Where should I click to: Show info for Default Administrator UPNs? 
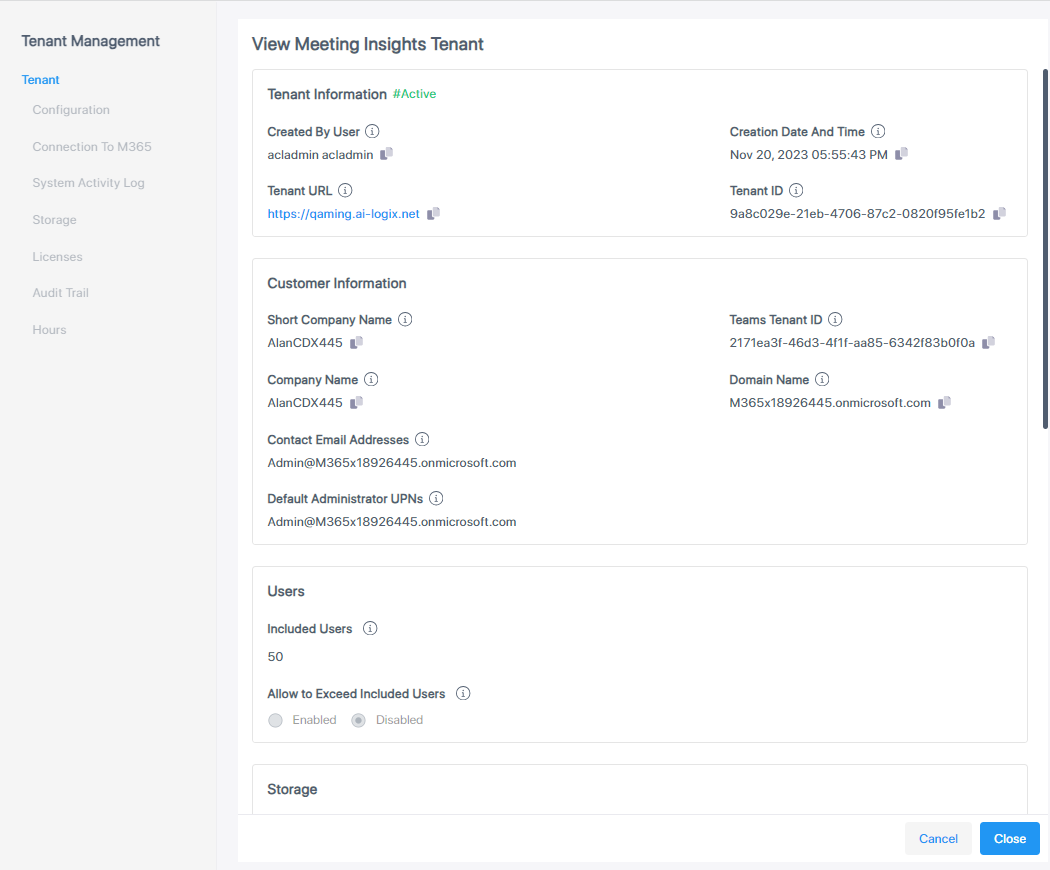pyautogui.click(x=436, y=498)
